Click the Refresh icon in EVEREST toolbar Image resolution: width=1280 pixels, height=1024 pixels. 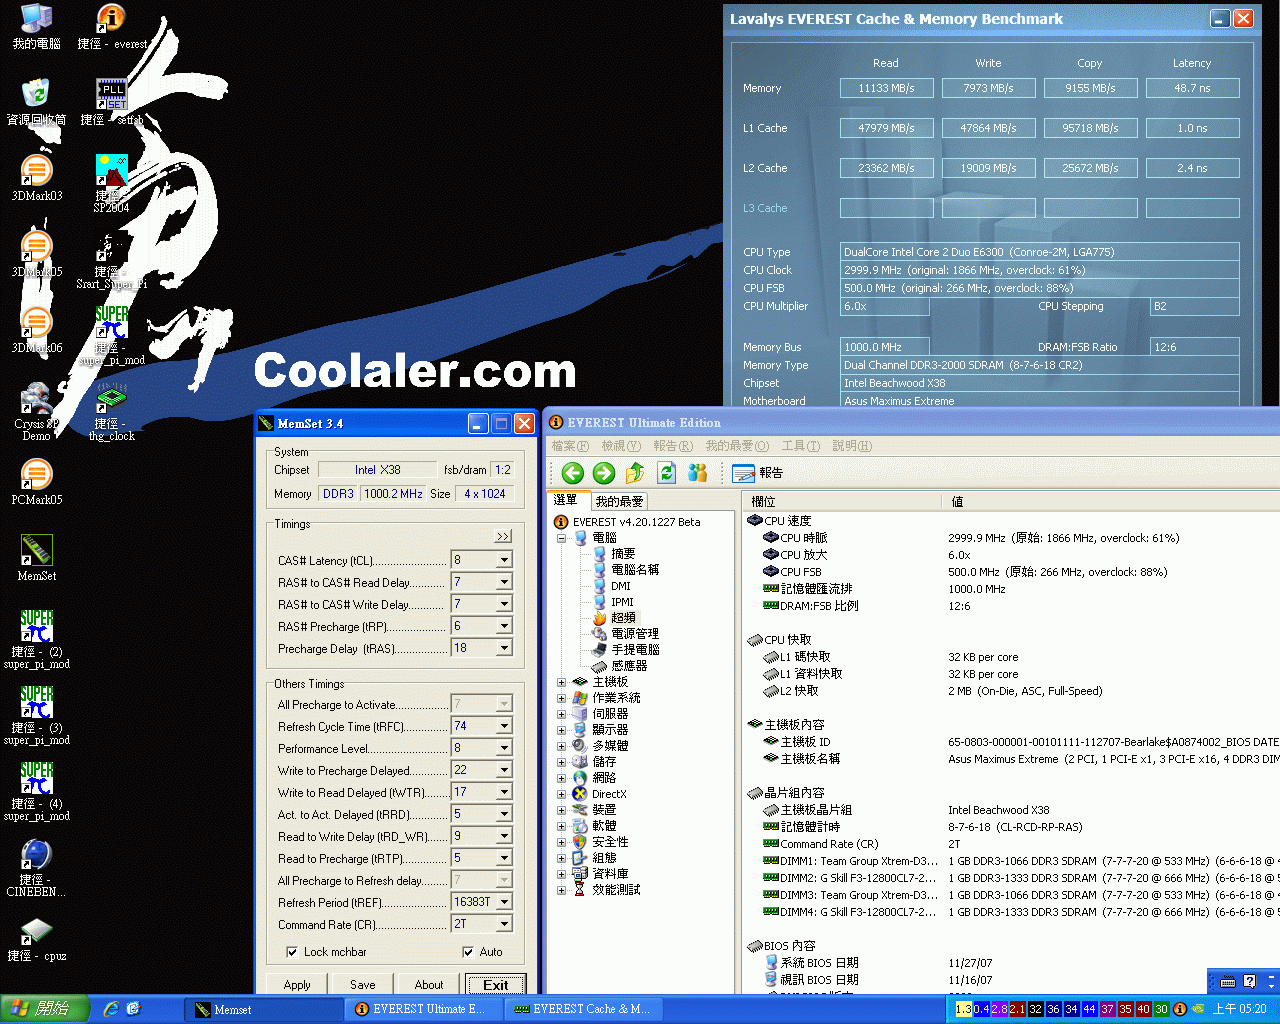point(666,473)
